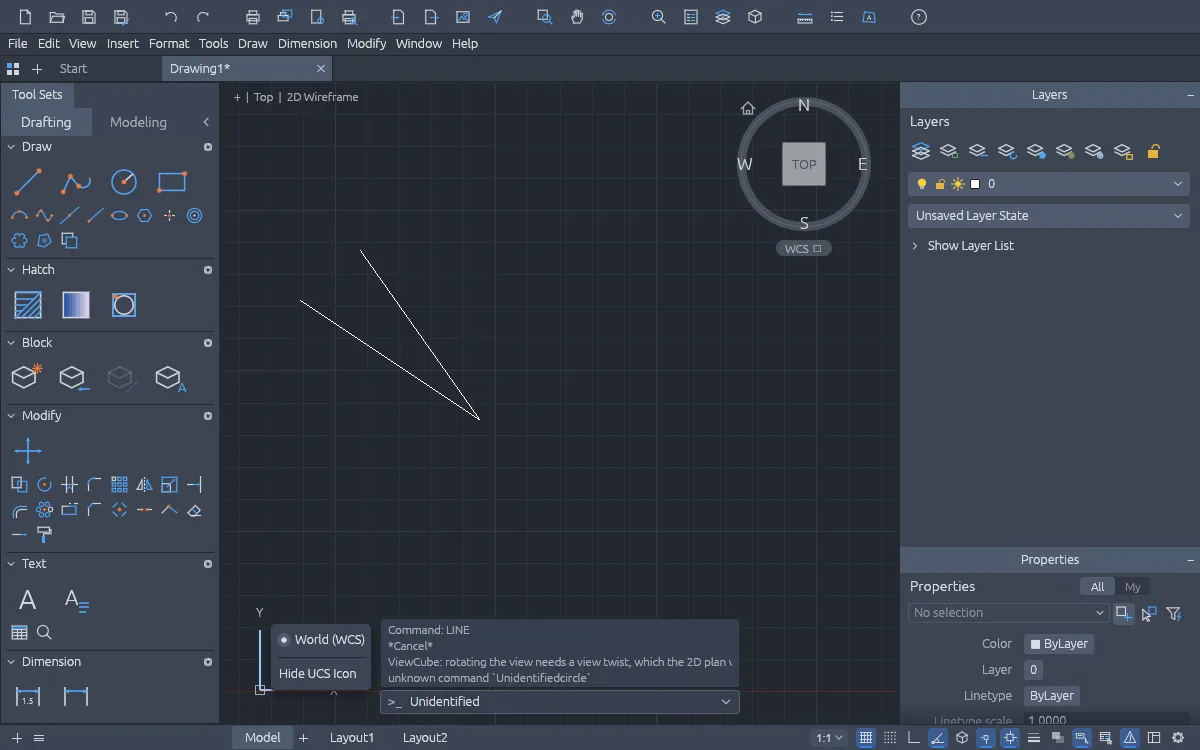The image size is (1200, 750).
Task: Select the first linear Dimension tool
Action: (x=28, y=697)
